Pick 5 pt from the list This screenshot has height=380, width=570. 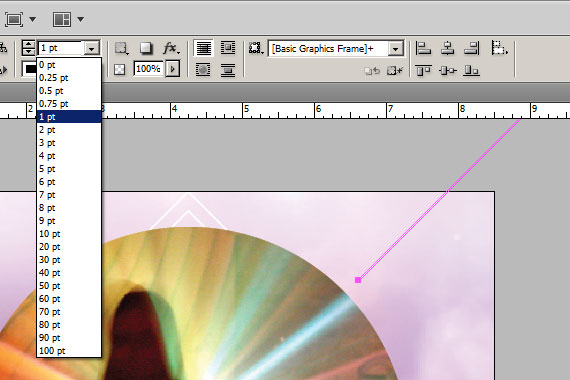tap(69, 169)
